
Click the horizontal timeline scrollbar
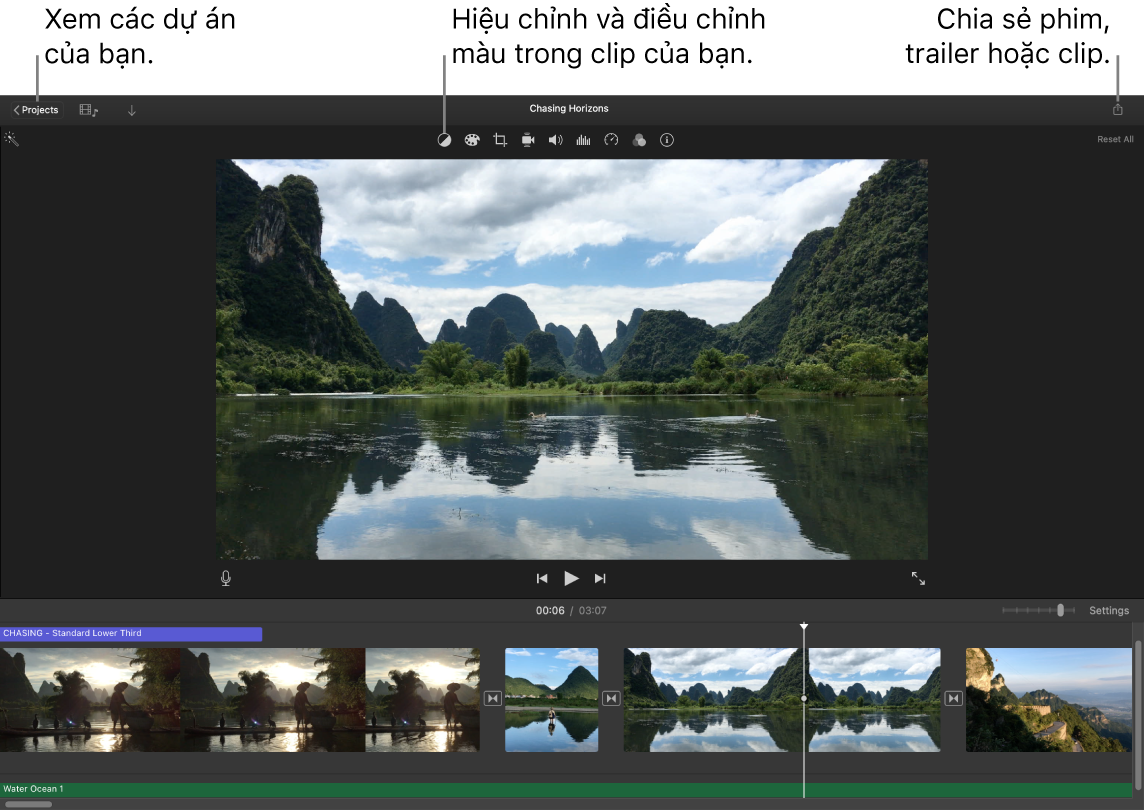28,804
